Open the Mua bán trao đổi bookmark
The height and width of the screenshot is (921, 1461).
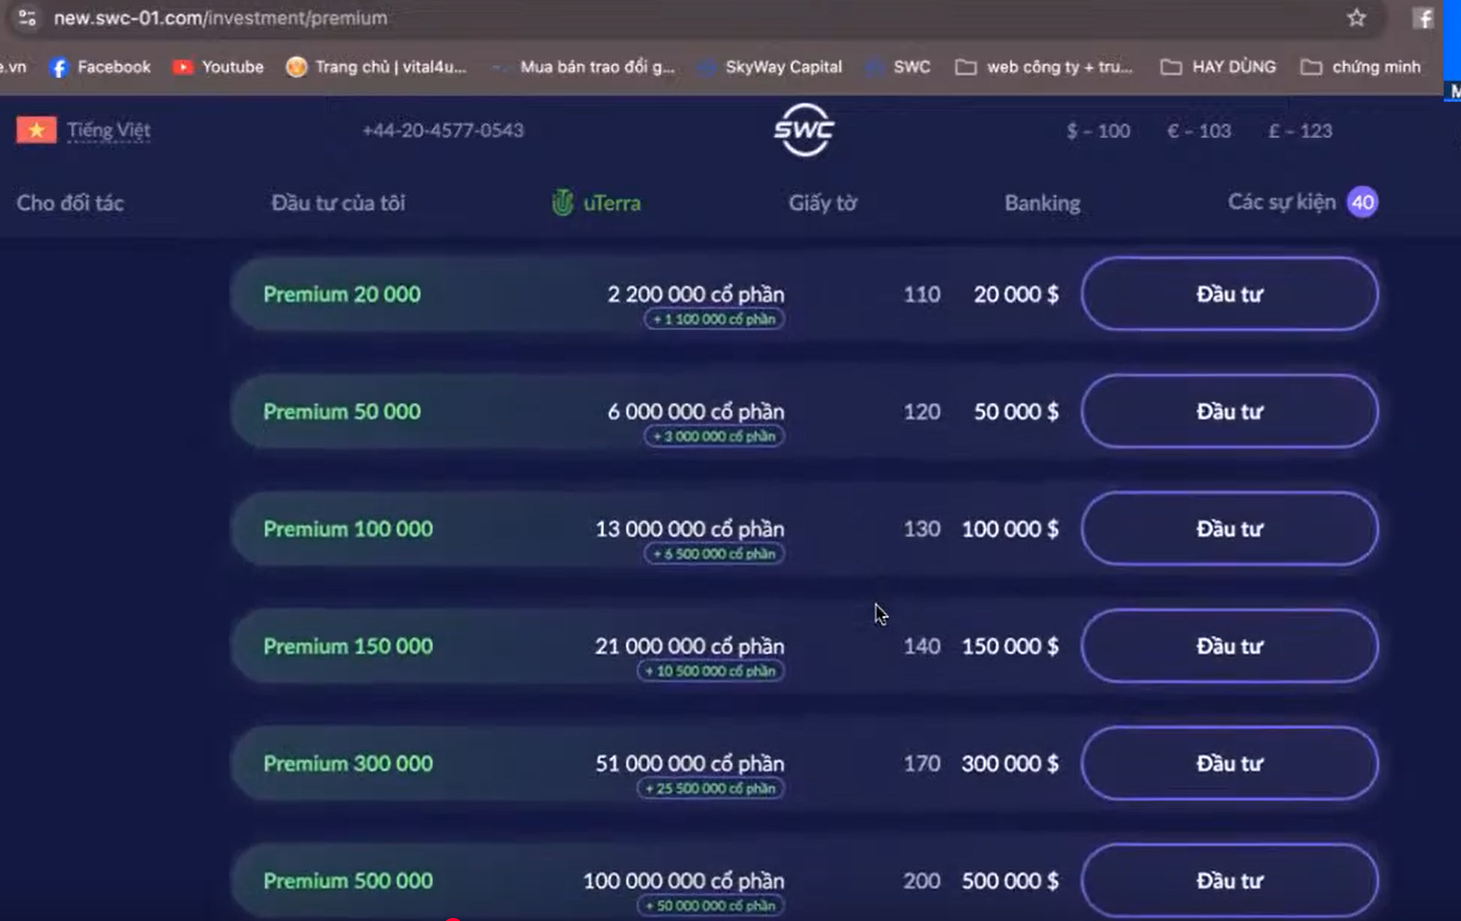(584, 67)
